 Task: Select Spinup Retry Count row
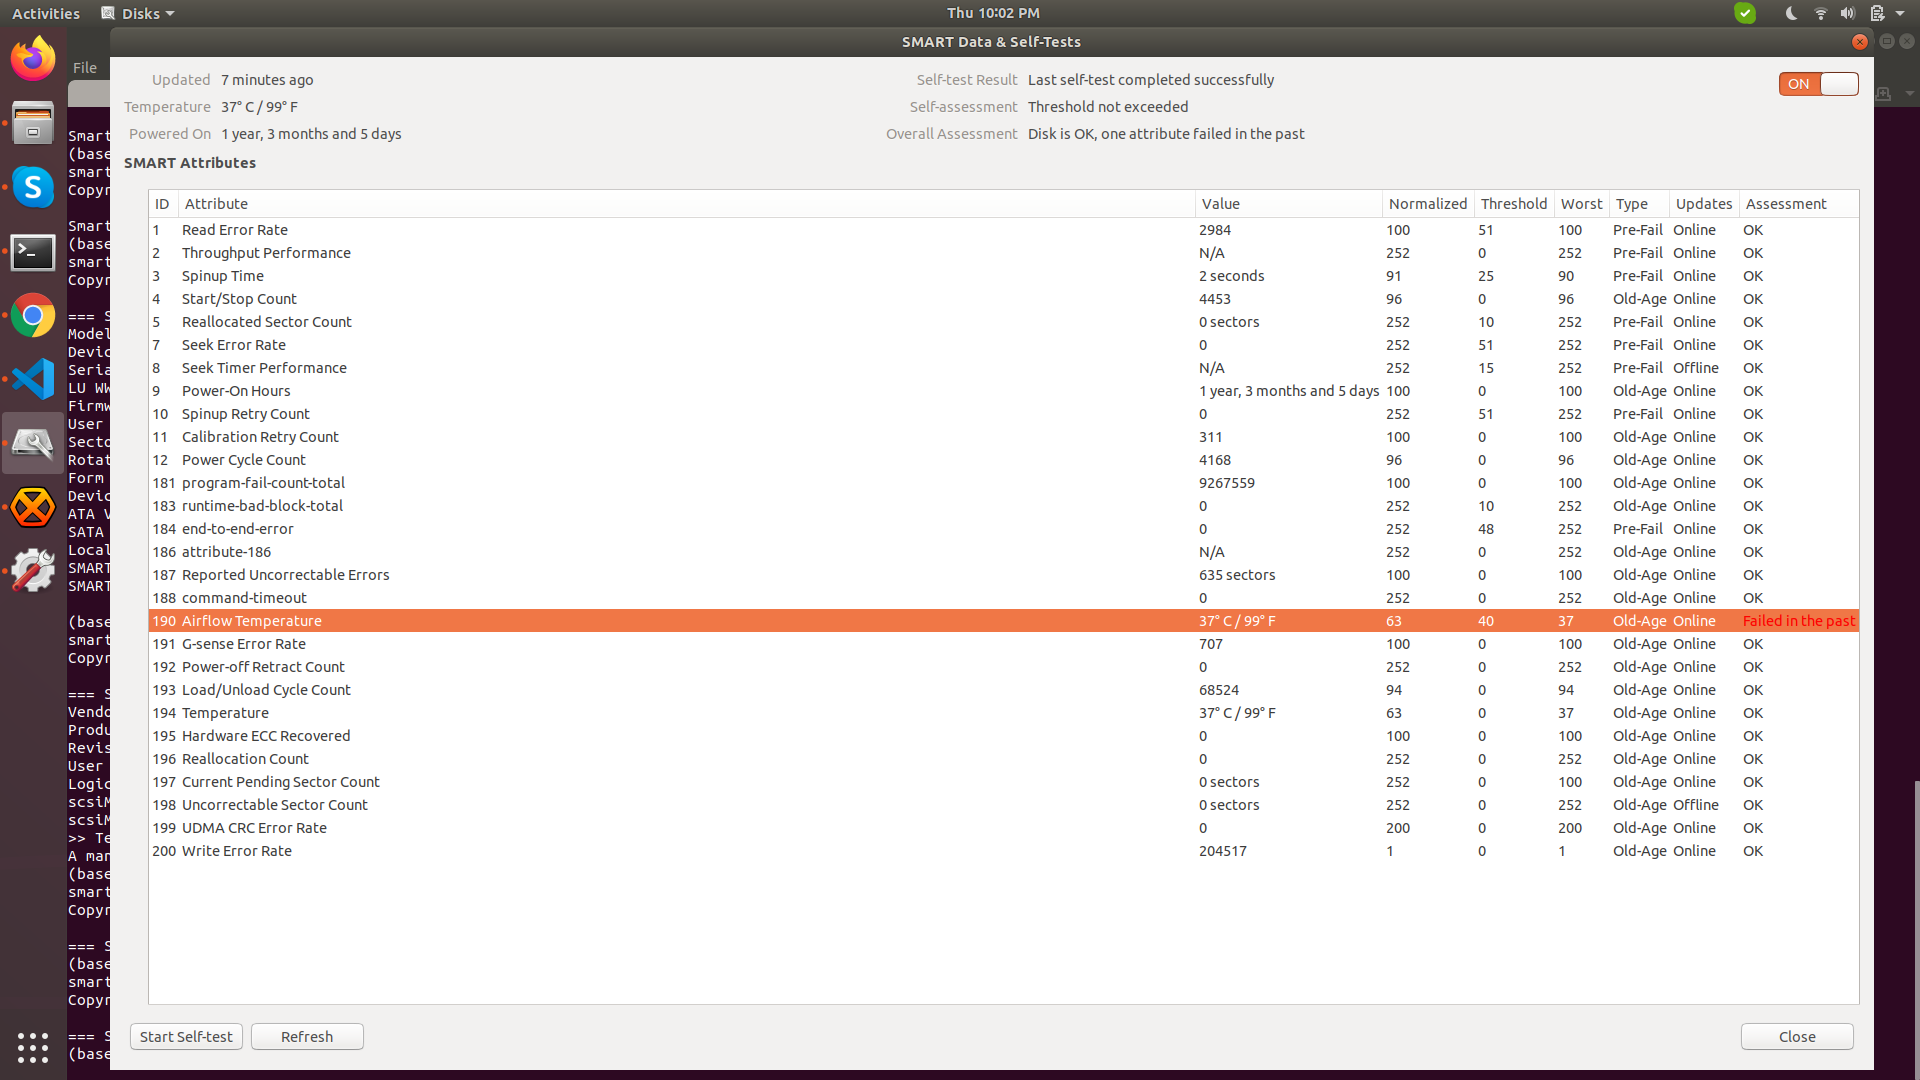(x=1004, y=414)
